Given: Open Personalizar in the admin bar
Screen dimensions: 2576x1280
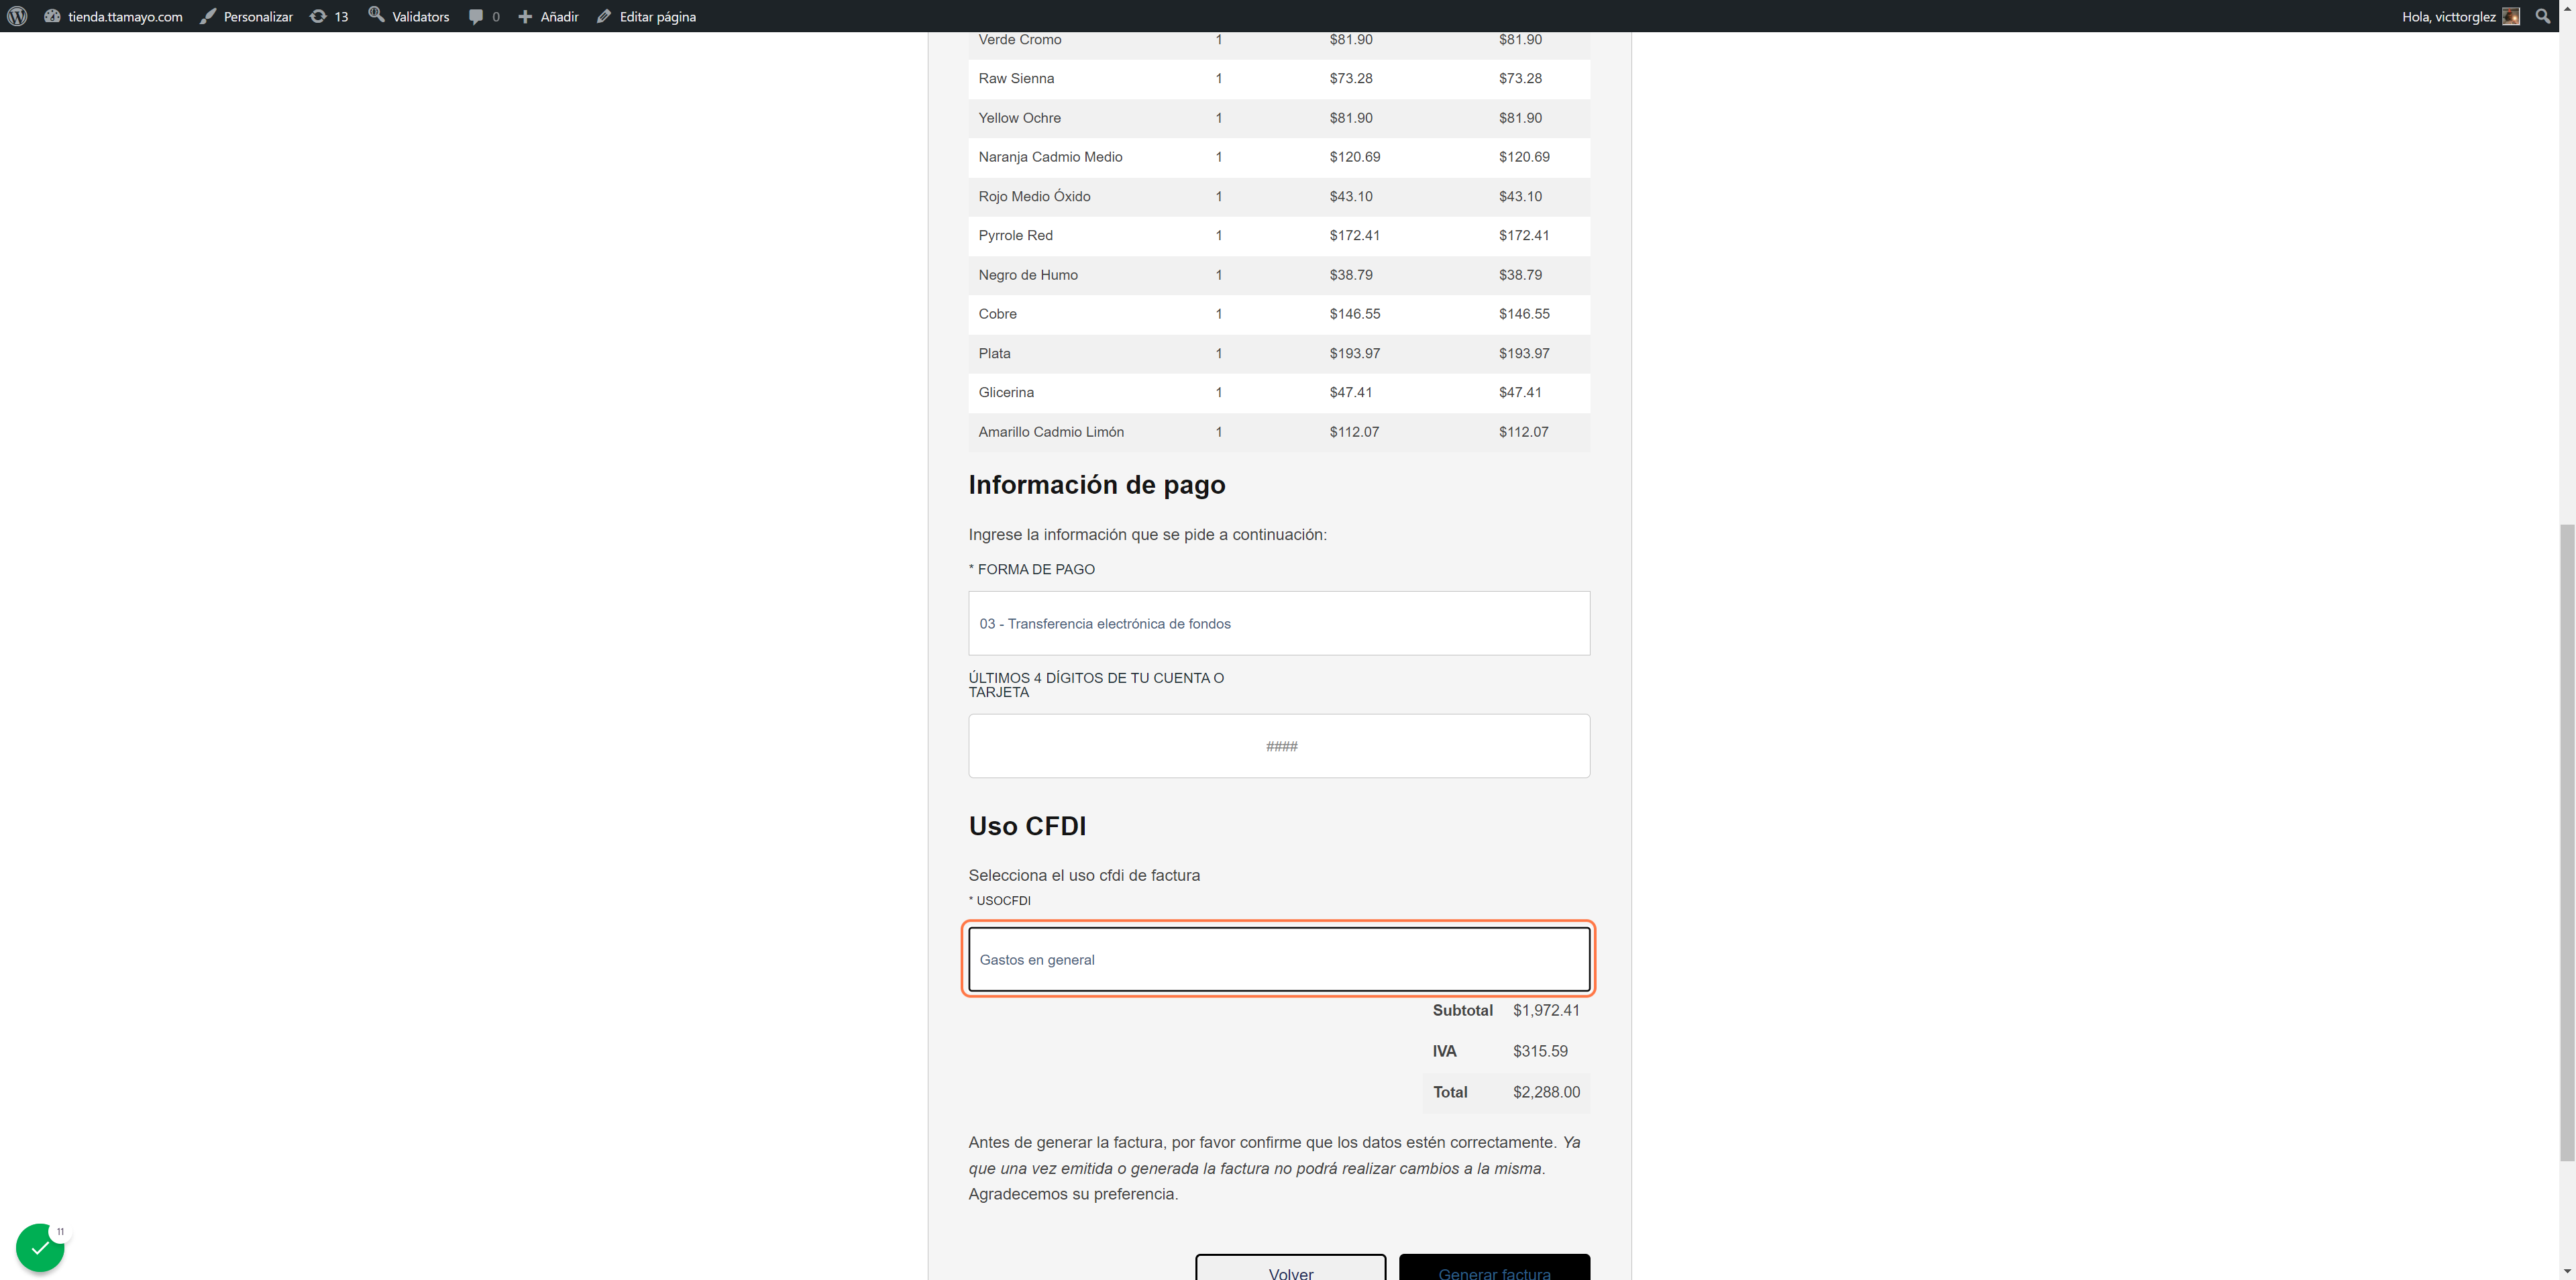Looking at the screenshot, I should (246, 16).
